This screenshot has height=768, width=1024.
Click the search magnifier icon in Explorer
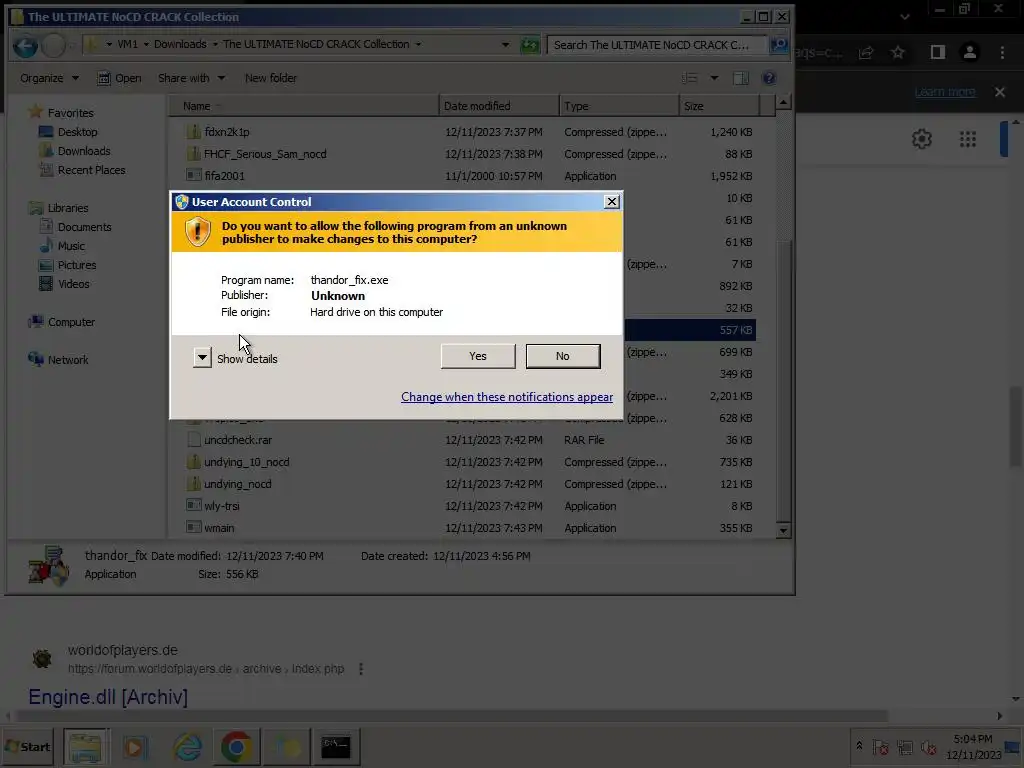(778, 45)
